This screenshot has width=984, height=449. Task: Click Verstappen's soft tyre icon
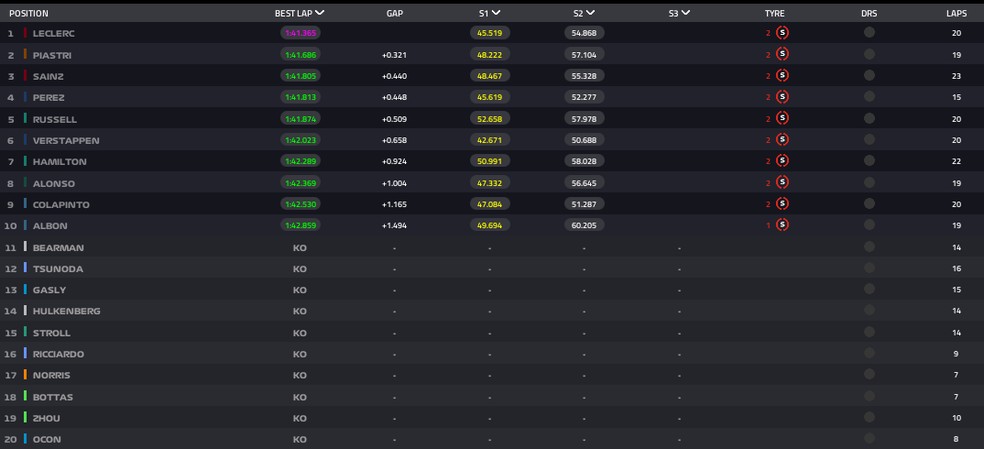[x=783, y=140]
